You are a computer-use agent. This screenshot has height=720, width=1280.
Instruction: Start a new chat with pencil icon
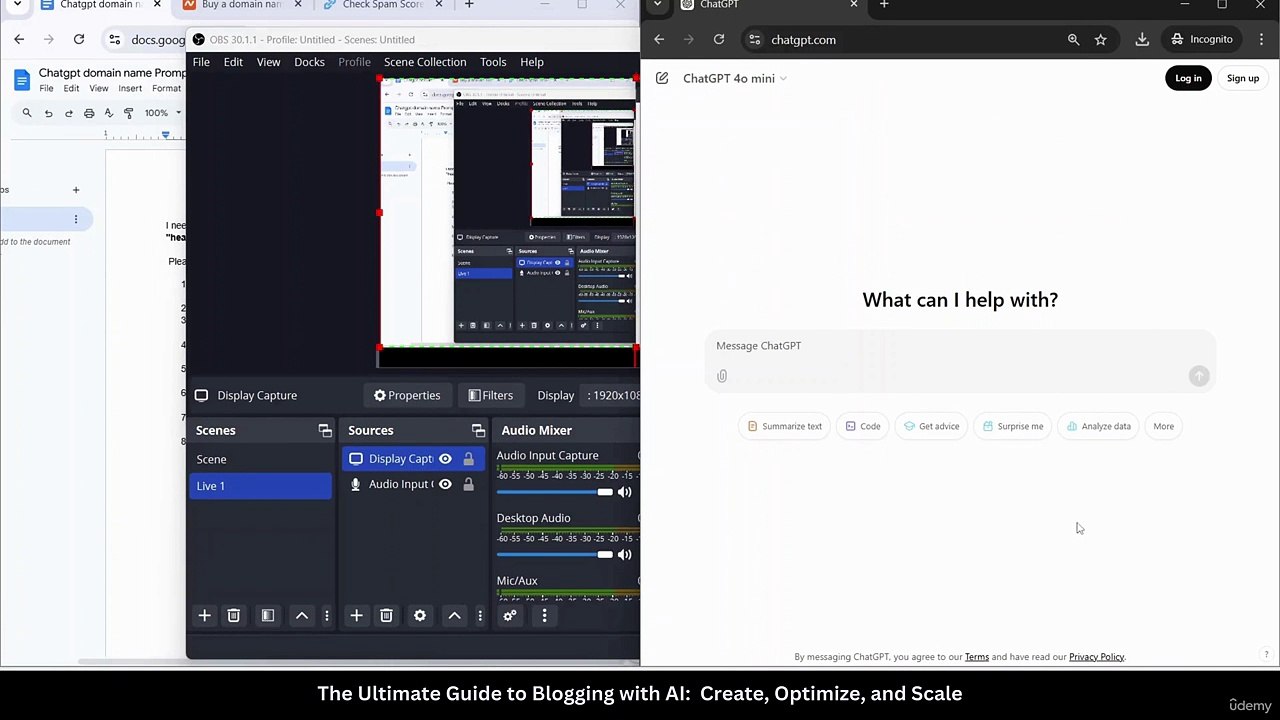(x=662, y=78)
